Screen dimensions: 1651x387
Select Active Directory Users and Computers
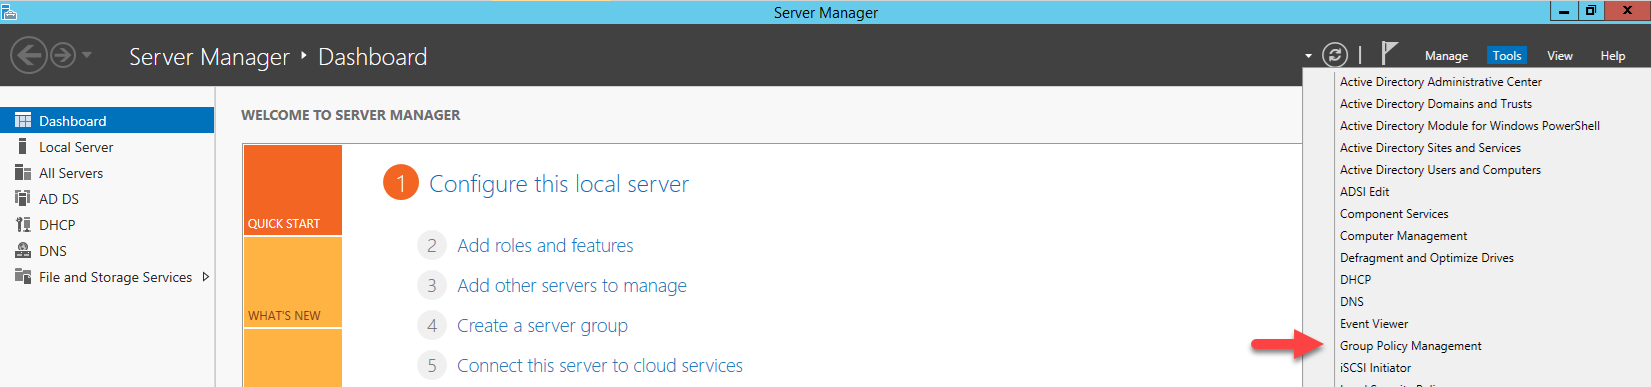pos(1440,170)
